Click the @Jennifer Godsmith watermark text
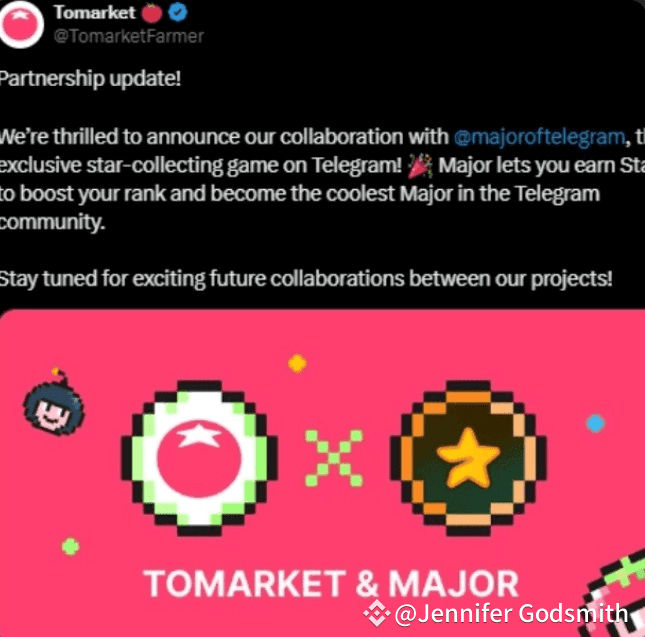645x637 pixels. coord(511,614)
